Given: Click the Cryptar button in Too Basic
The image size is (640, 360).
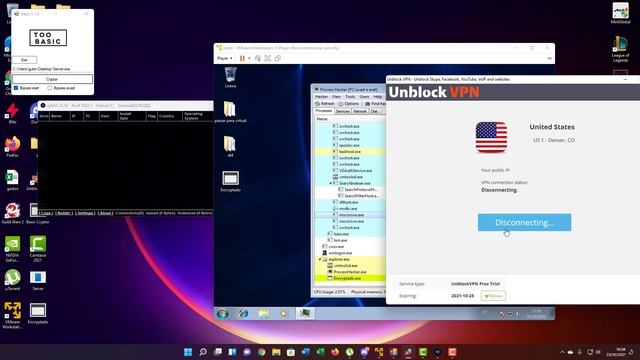Looking at the screenshot, I should tap(52, 79).
